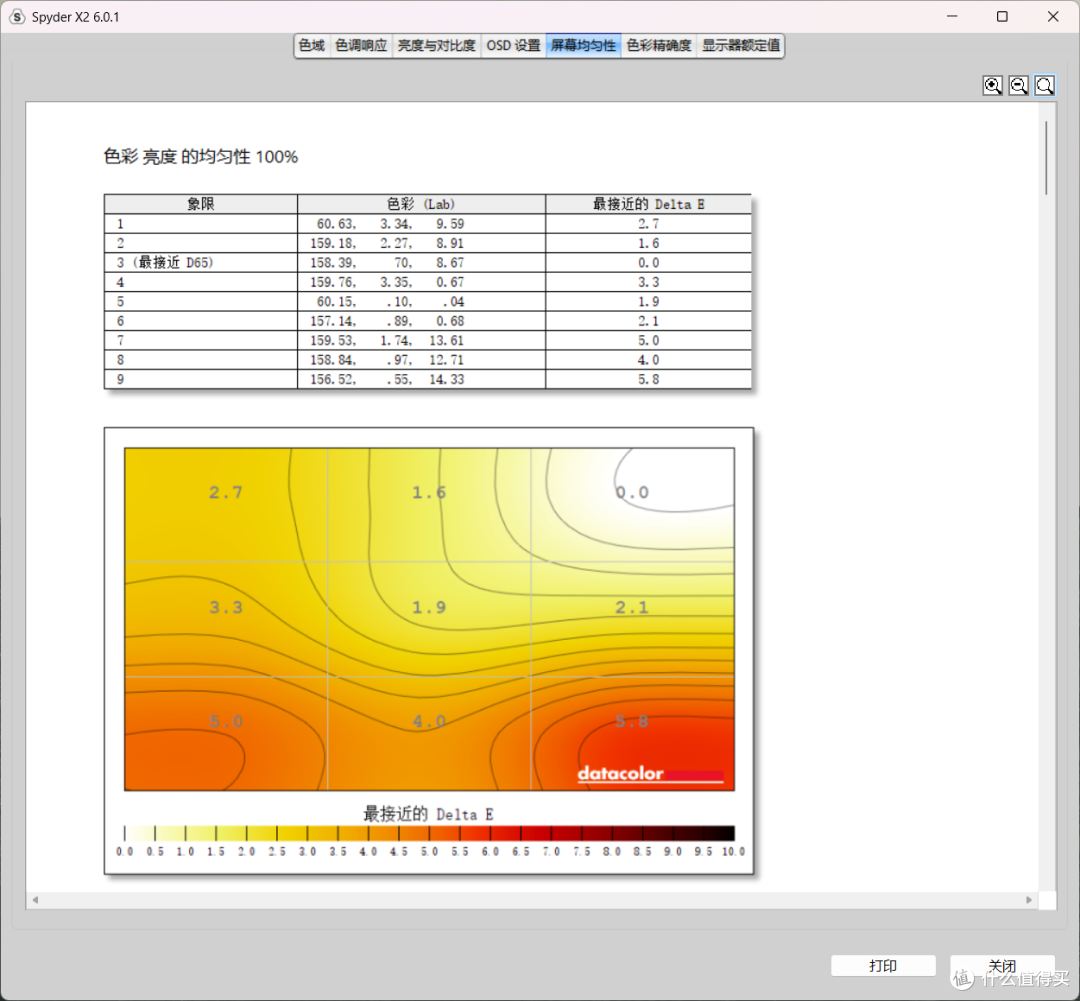
Task: Click the zoom in magnifier icon
Action: pos(993,85)
